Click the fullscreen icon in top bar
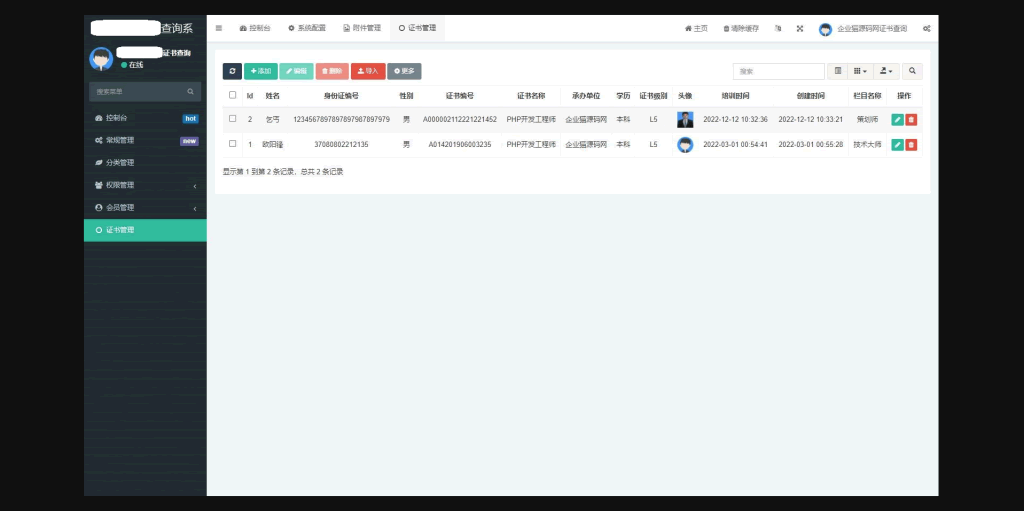 coord(799,29)
